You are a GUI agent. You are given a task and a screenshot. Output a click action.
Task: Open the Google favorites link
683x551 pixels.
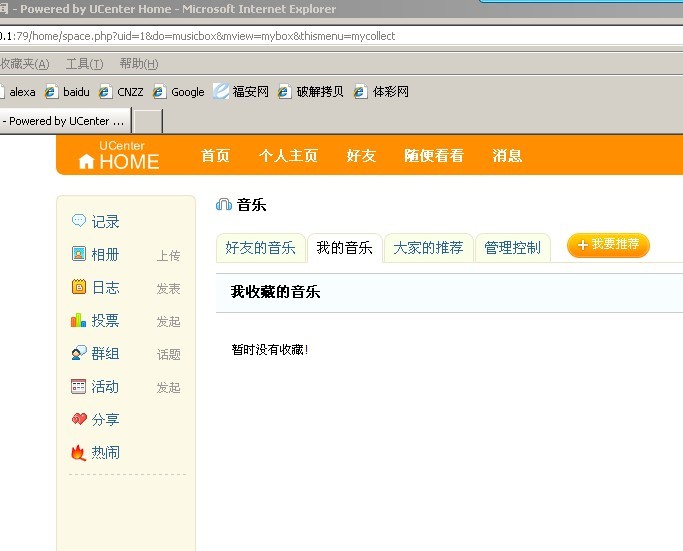click(188, 92)
